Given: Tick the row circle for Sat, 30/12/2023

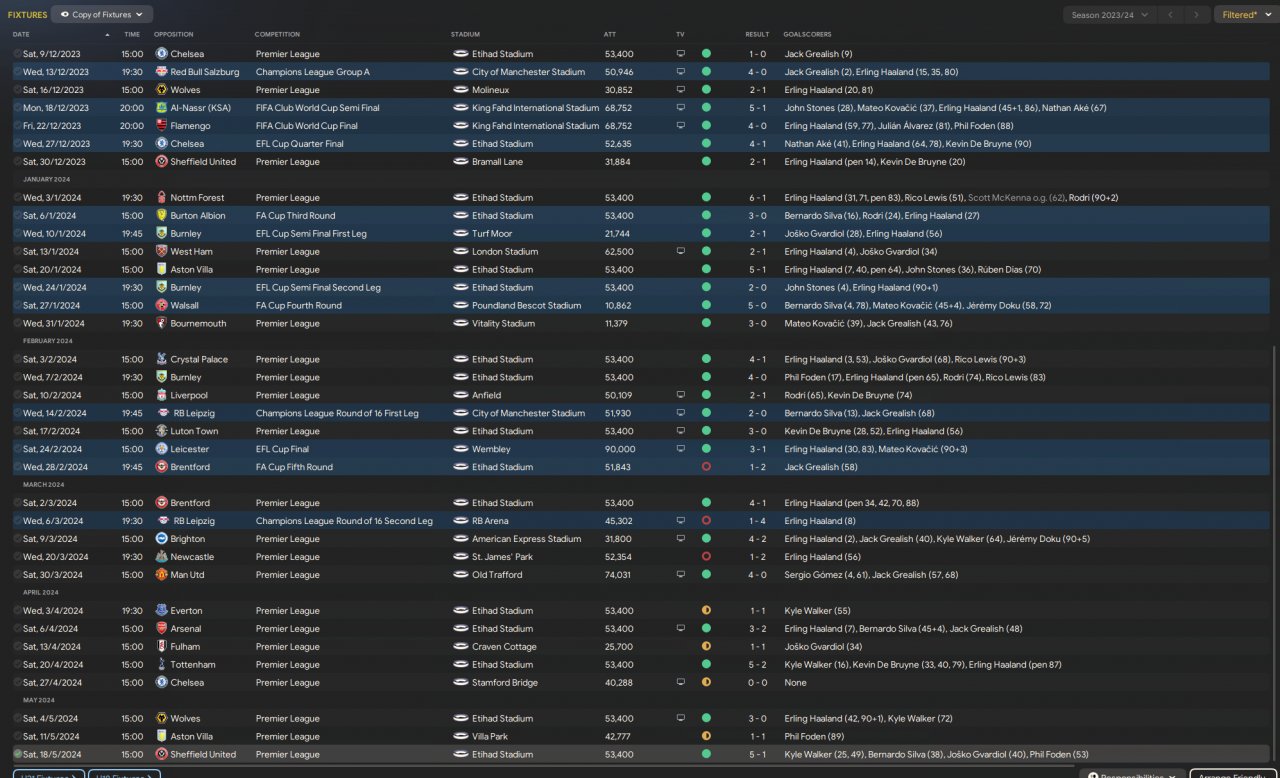Looking at the screenshot, I should tap(18, 162).
